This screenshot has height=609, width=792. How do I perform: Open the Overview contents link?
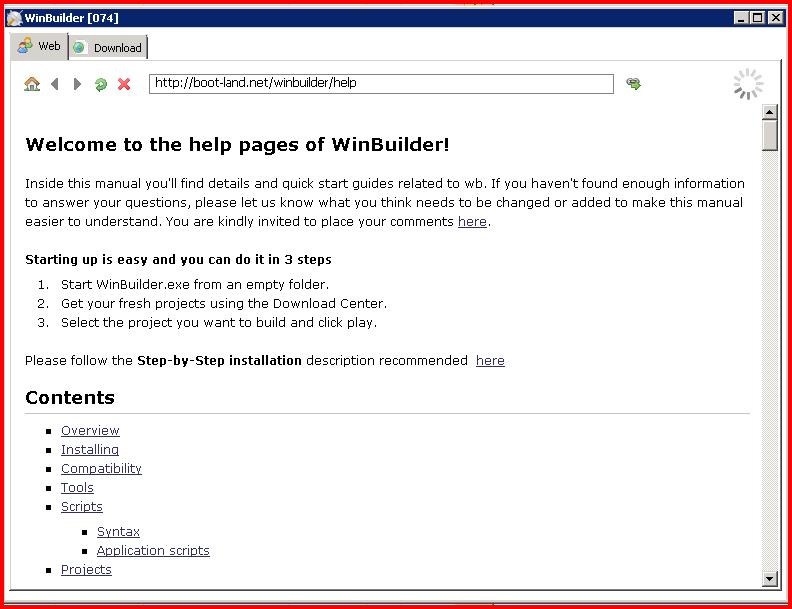click(90, 431)
